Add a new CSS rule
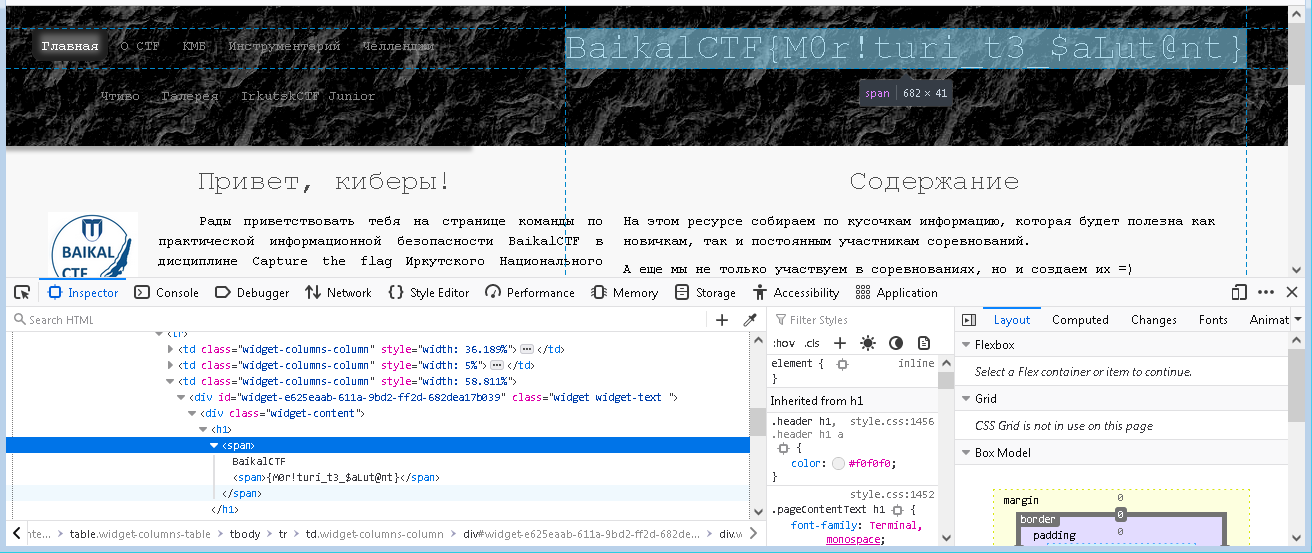The height and width of the screenshot is (553, 1312). 840,343
